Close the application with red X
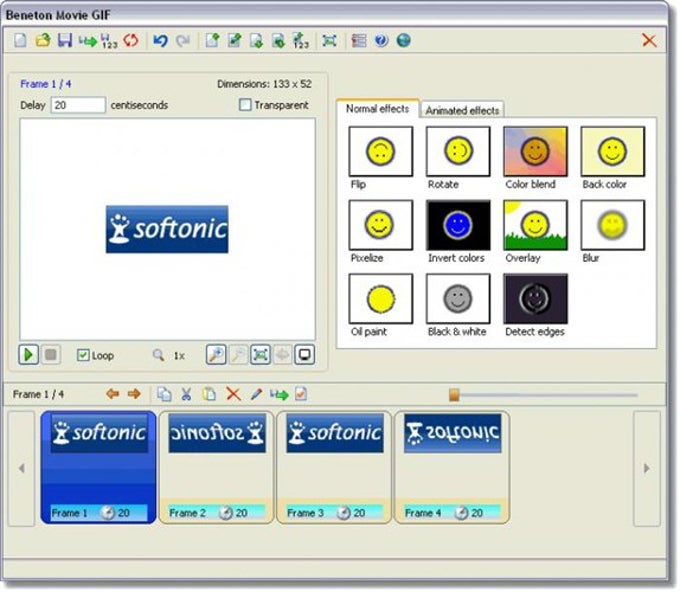 click(x=649, y=40)
